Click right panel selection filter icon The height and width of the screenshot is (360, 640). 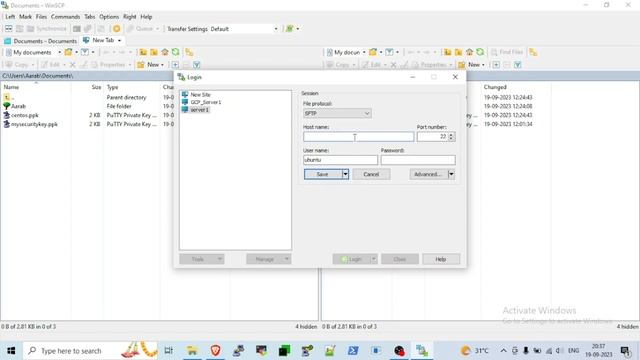518,64
